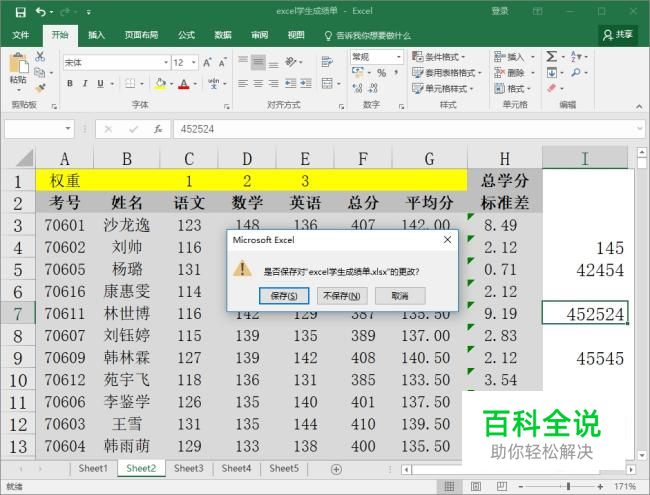The height and width of the screenshot is (495, 650).
Task: Add a new sheet with plus button
Action: point(336,469)
